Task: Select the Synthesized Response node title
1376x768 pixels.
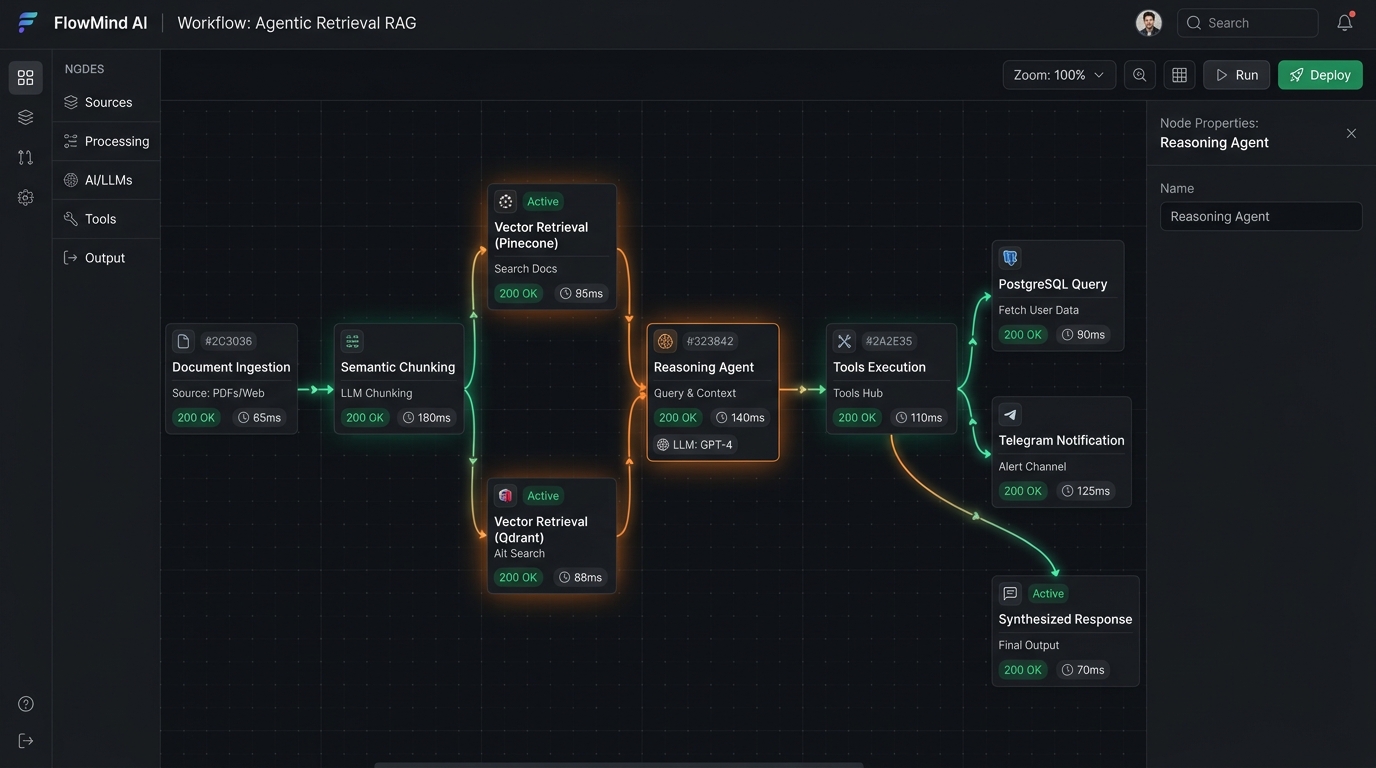Action: pos(1065,619)
